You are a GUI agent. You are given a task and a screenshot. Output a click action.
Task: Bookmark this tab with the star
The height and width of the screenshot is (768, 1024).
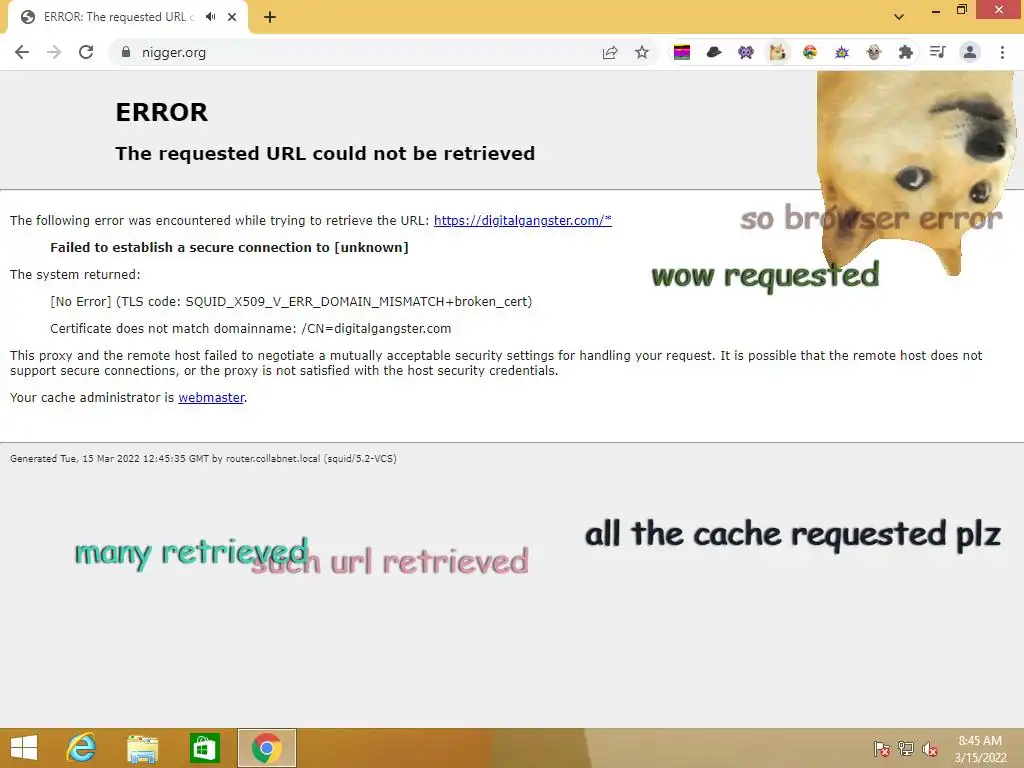[642, 52]
